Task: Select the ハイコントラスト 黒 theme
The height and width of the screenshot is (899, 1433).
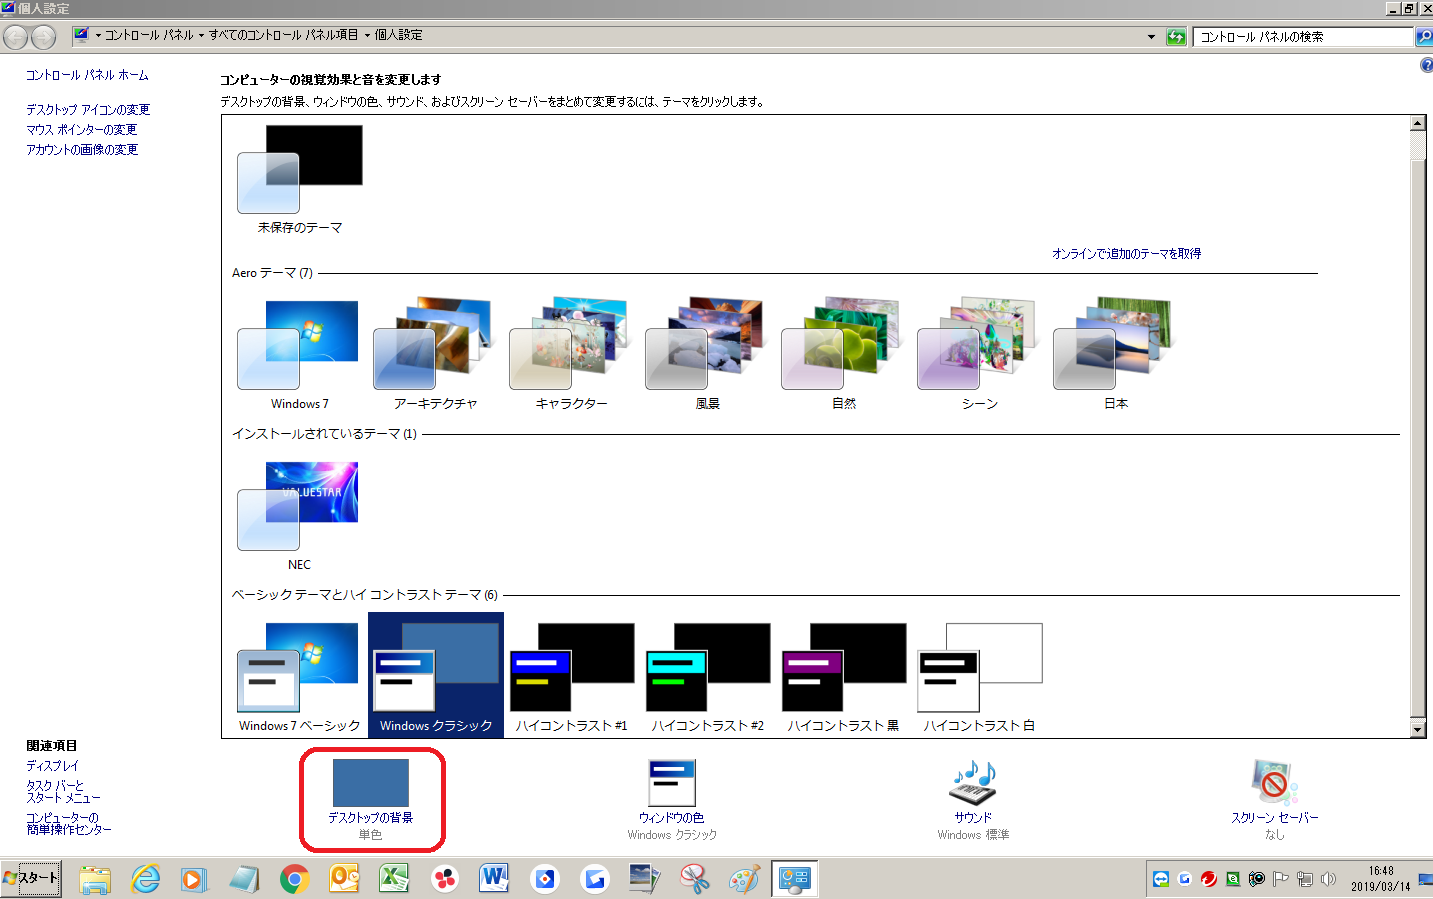Action: (843, 676)
